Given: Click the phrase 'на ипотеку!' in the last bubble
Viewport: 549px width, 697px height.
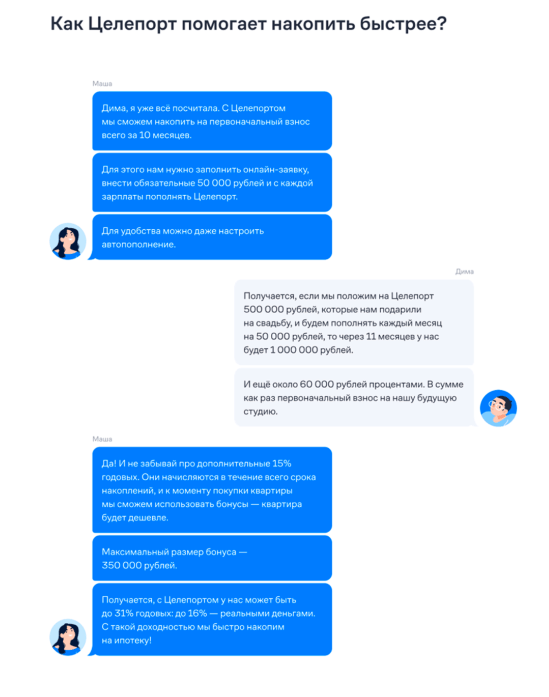Looking at the screenshot, I should point(127,641).
